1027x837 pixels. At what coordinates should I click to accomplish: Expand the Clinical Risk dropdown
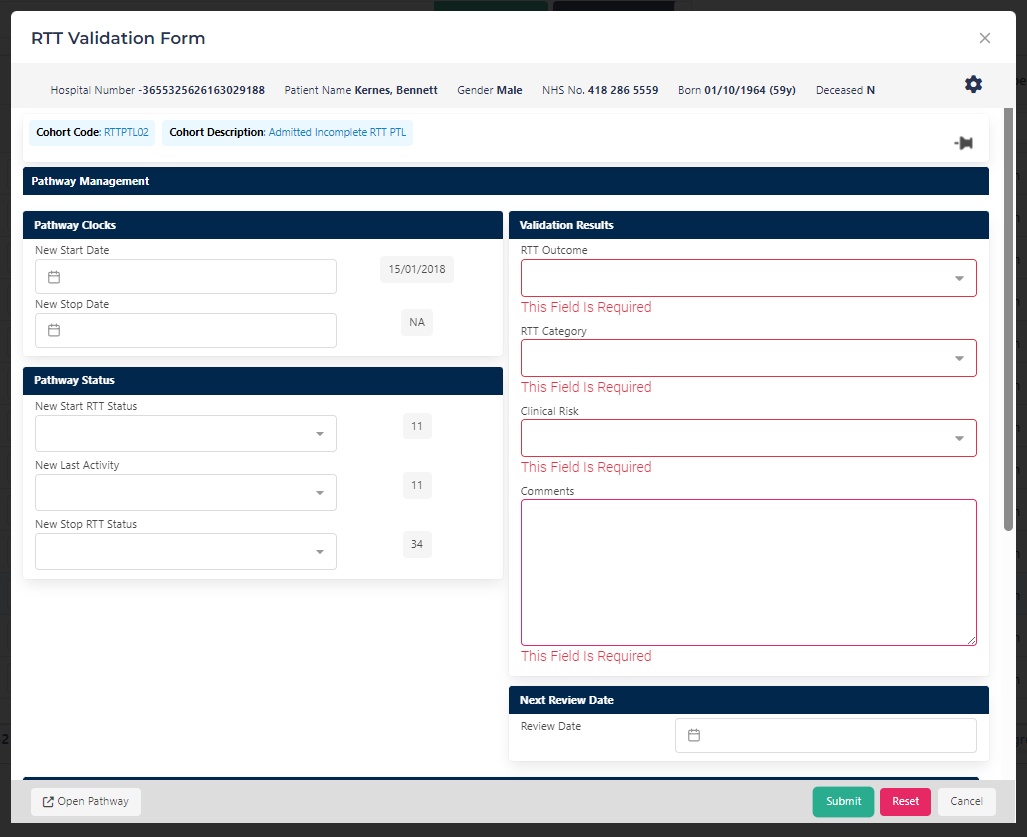click(x=958, y=438)
